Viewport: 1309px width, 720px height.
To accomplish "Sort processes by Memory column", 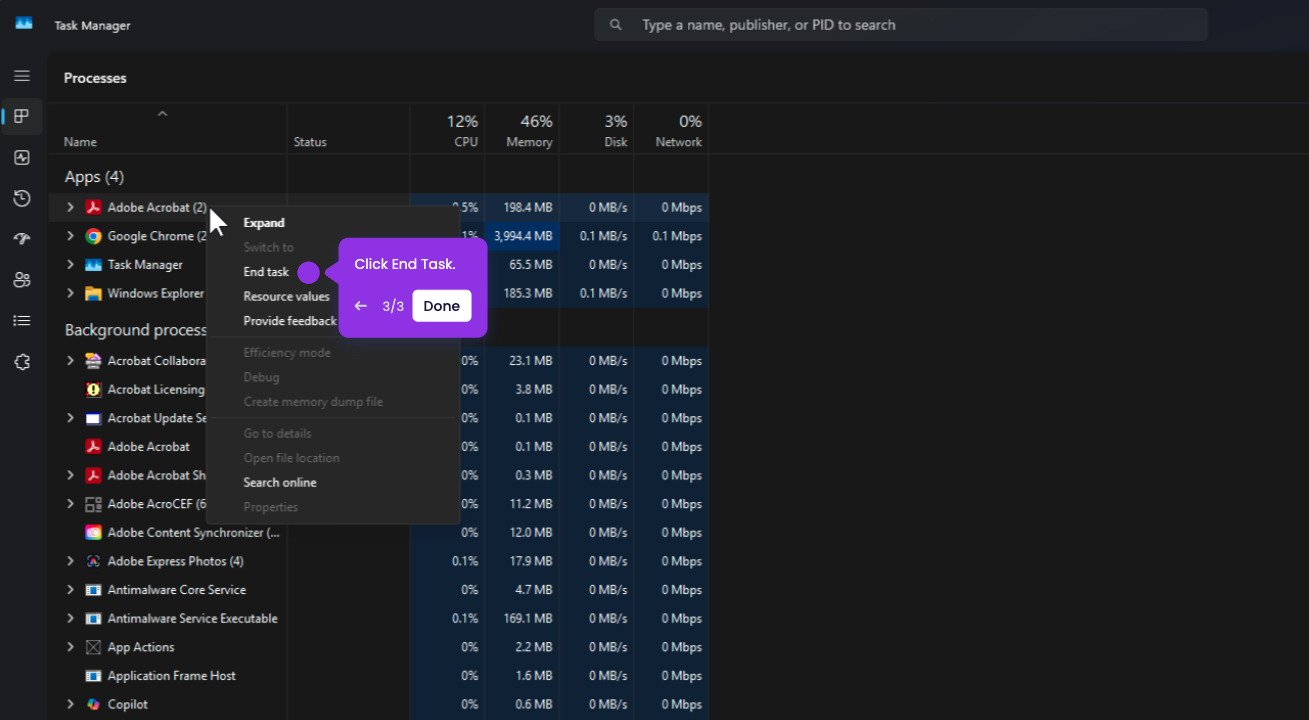I will [x=522, y=130].
